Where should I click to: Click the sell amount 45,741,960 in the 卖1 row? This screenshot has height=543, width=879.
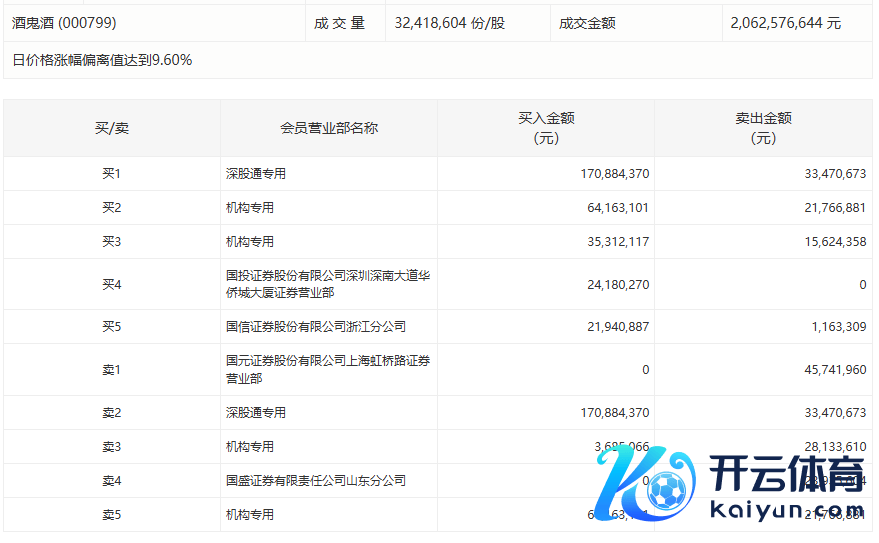tap(831, 370)
